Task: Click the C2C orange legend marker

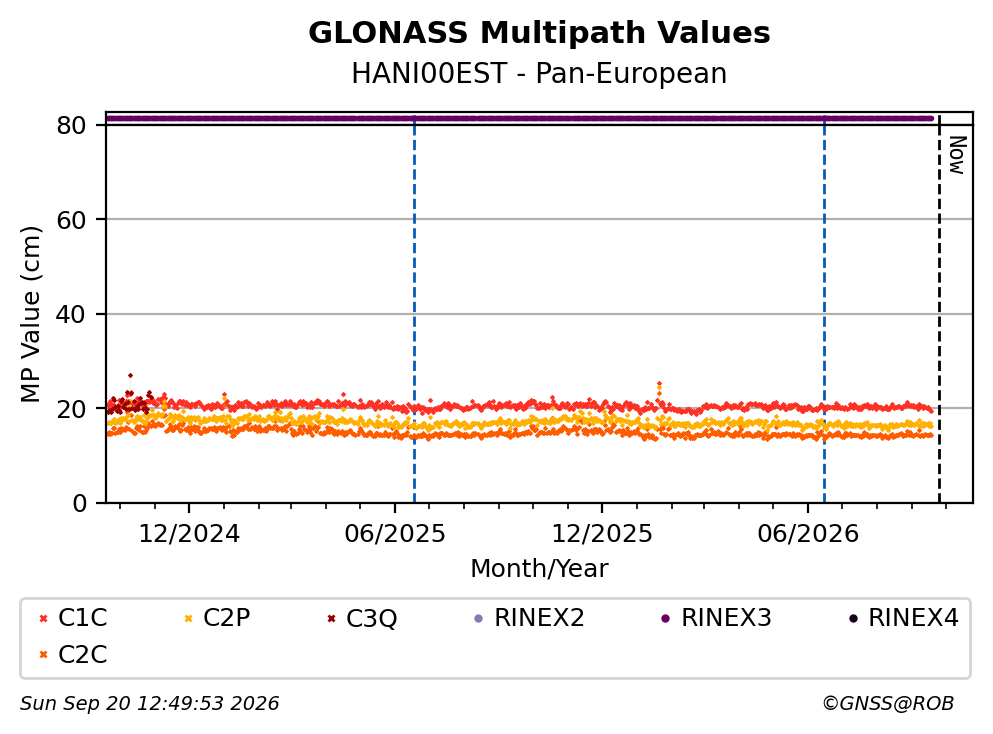Action: pos(44,655)
